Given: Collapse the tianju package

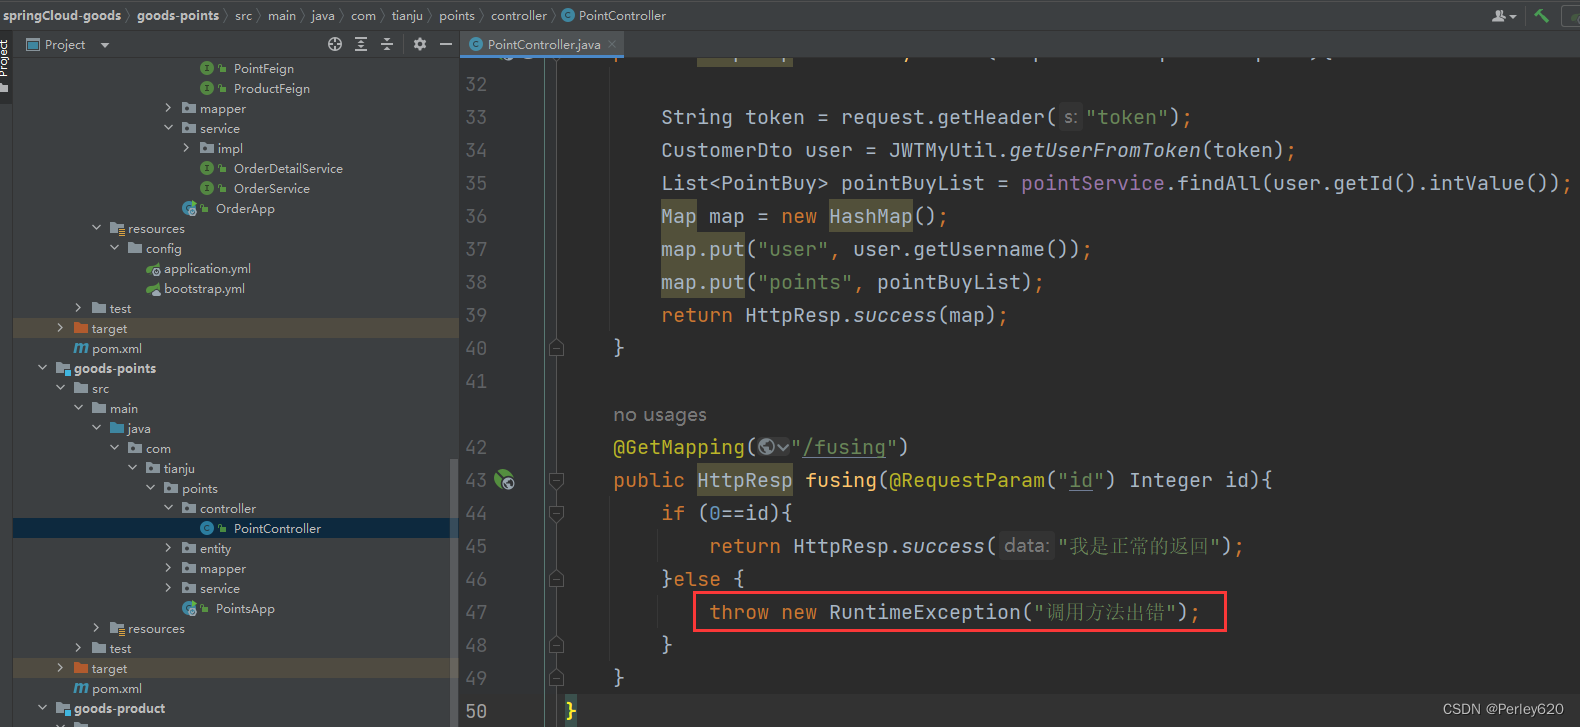Looking at the screenshot, I should coord(132,468).
